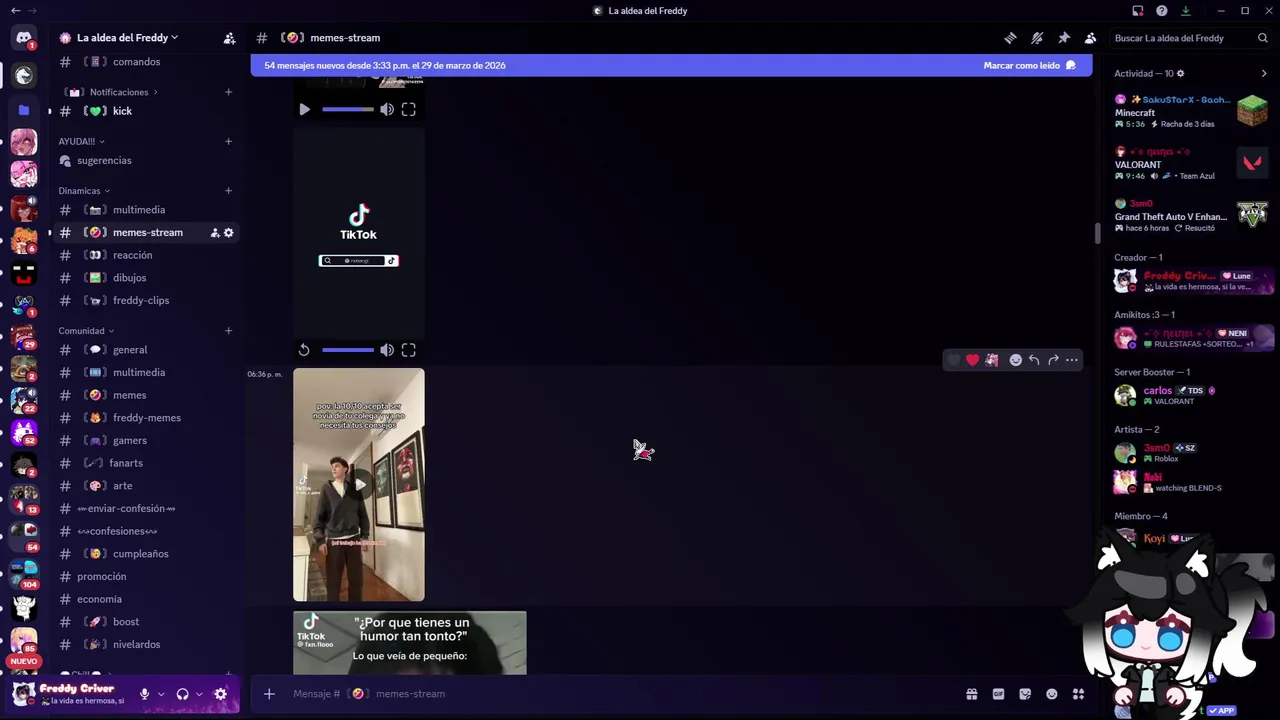Add channel to Comunidad category
The width and height of the screenshot is (1280, 720).
[x=228, y=330]
